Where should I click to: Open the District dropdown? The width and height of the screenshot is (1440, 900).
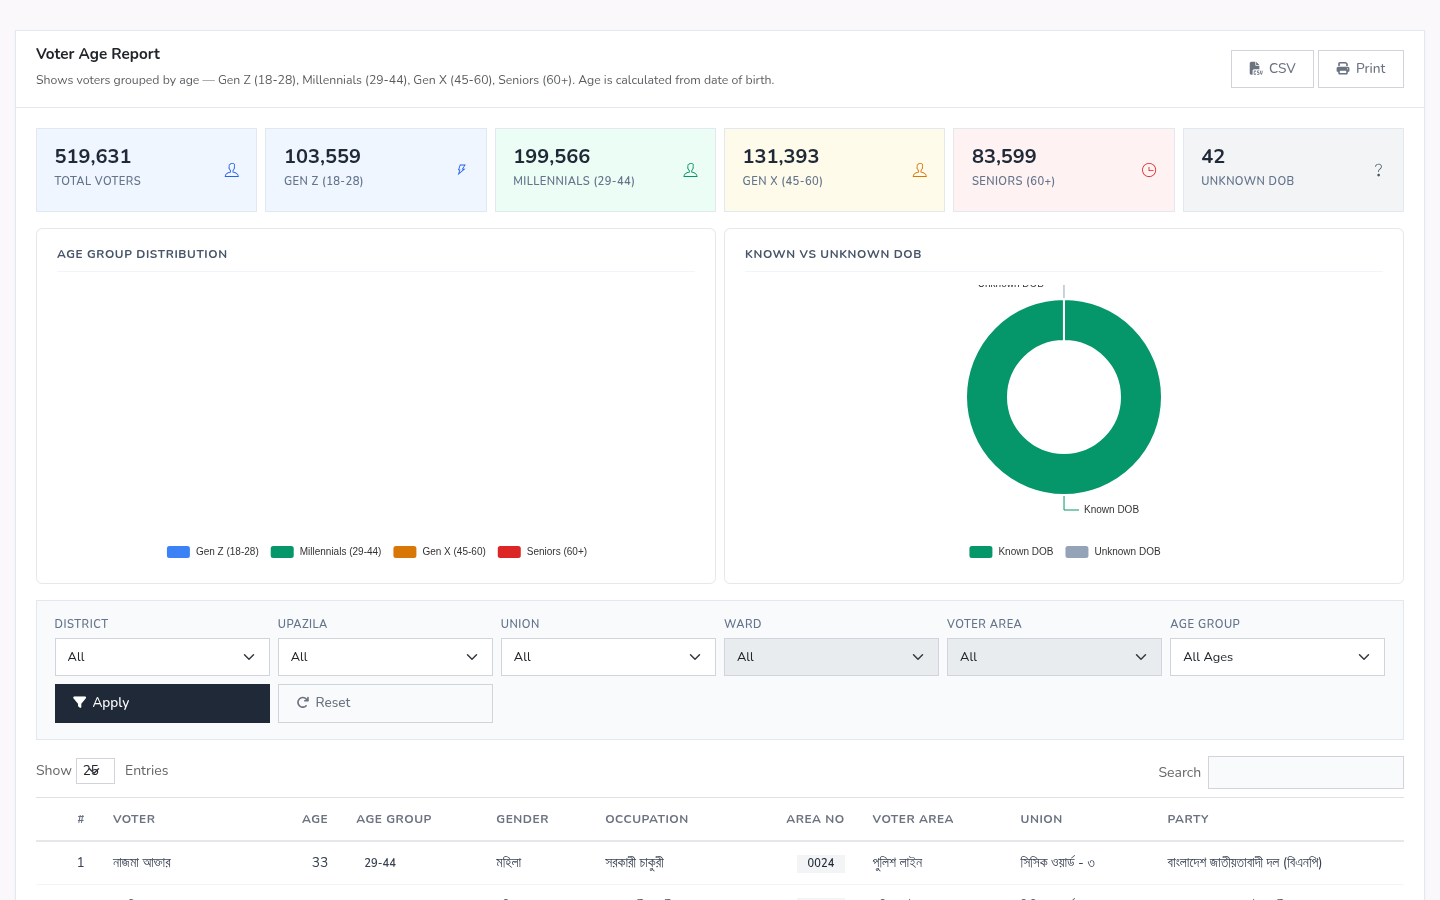point(162,657)
